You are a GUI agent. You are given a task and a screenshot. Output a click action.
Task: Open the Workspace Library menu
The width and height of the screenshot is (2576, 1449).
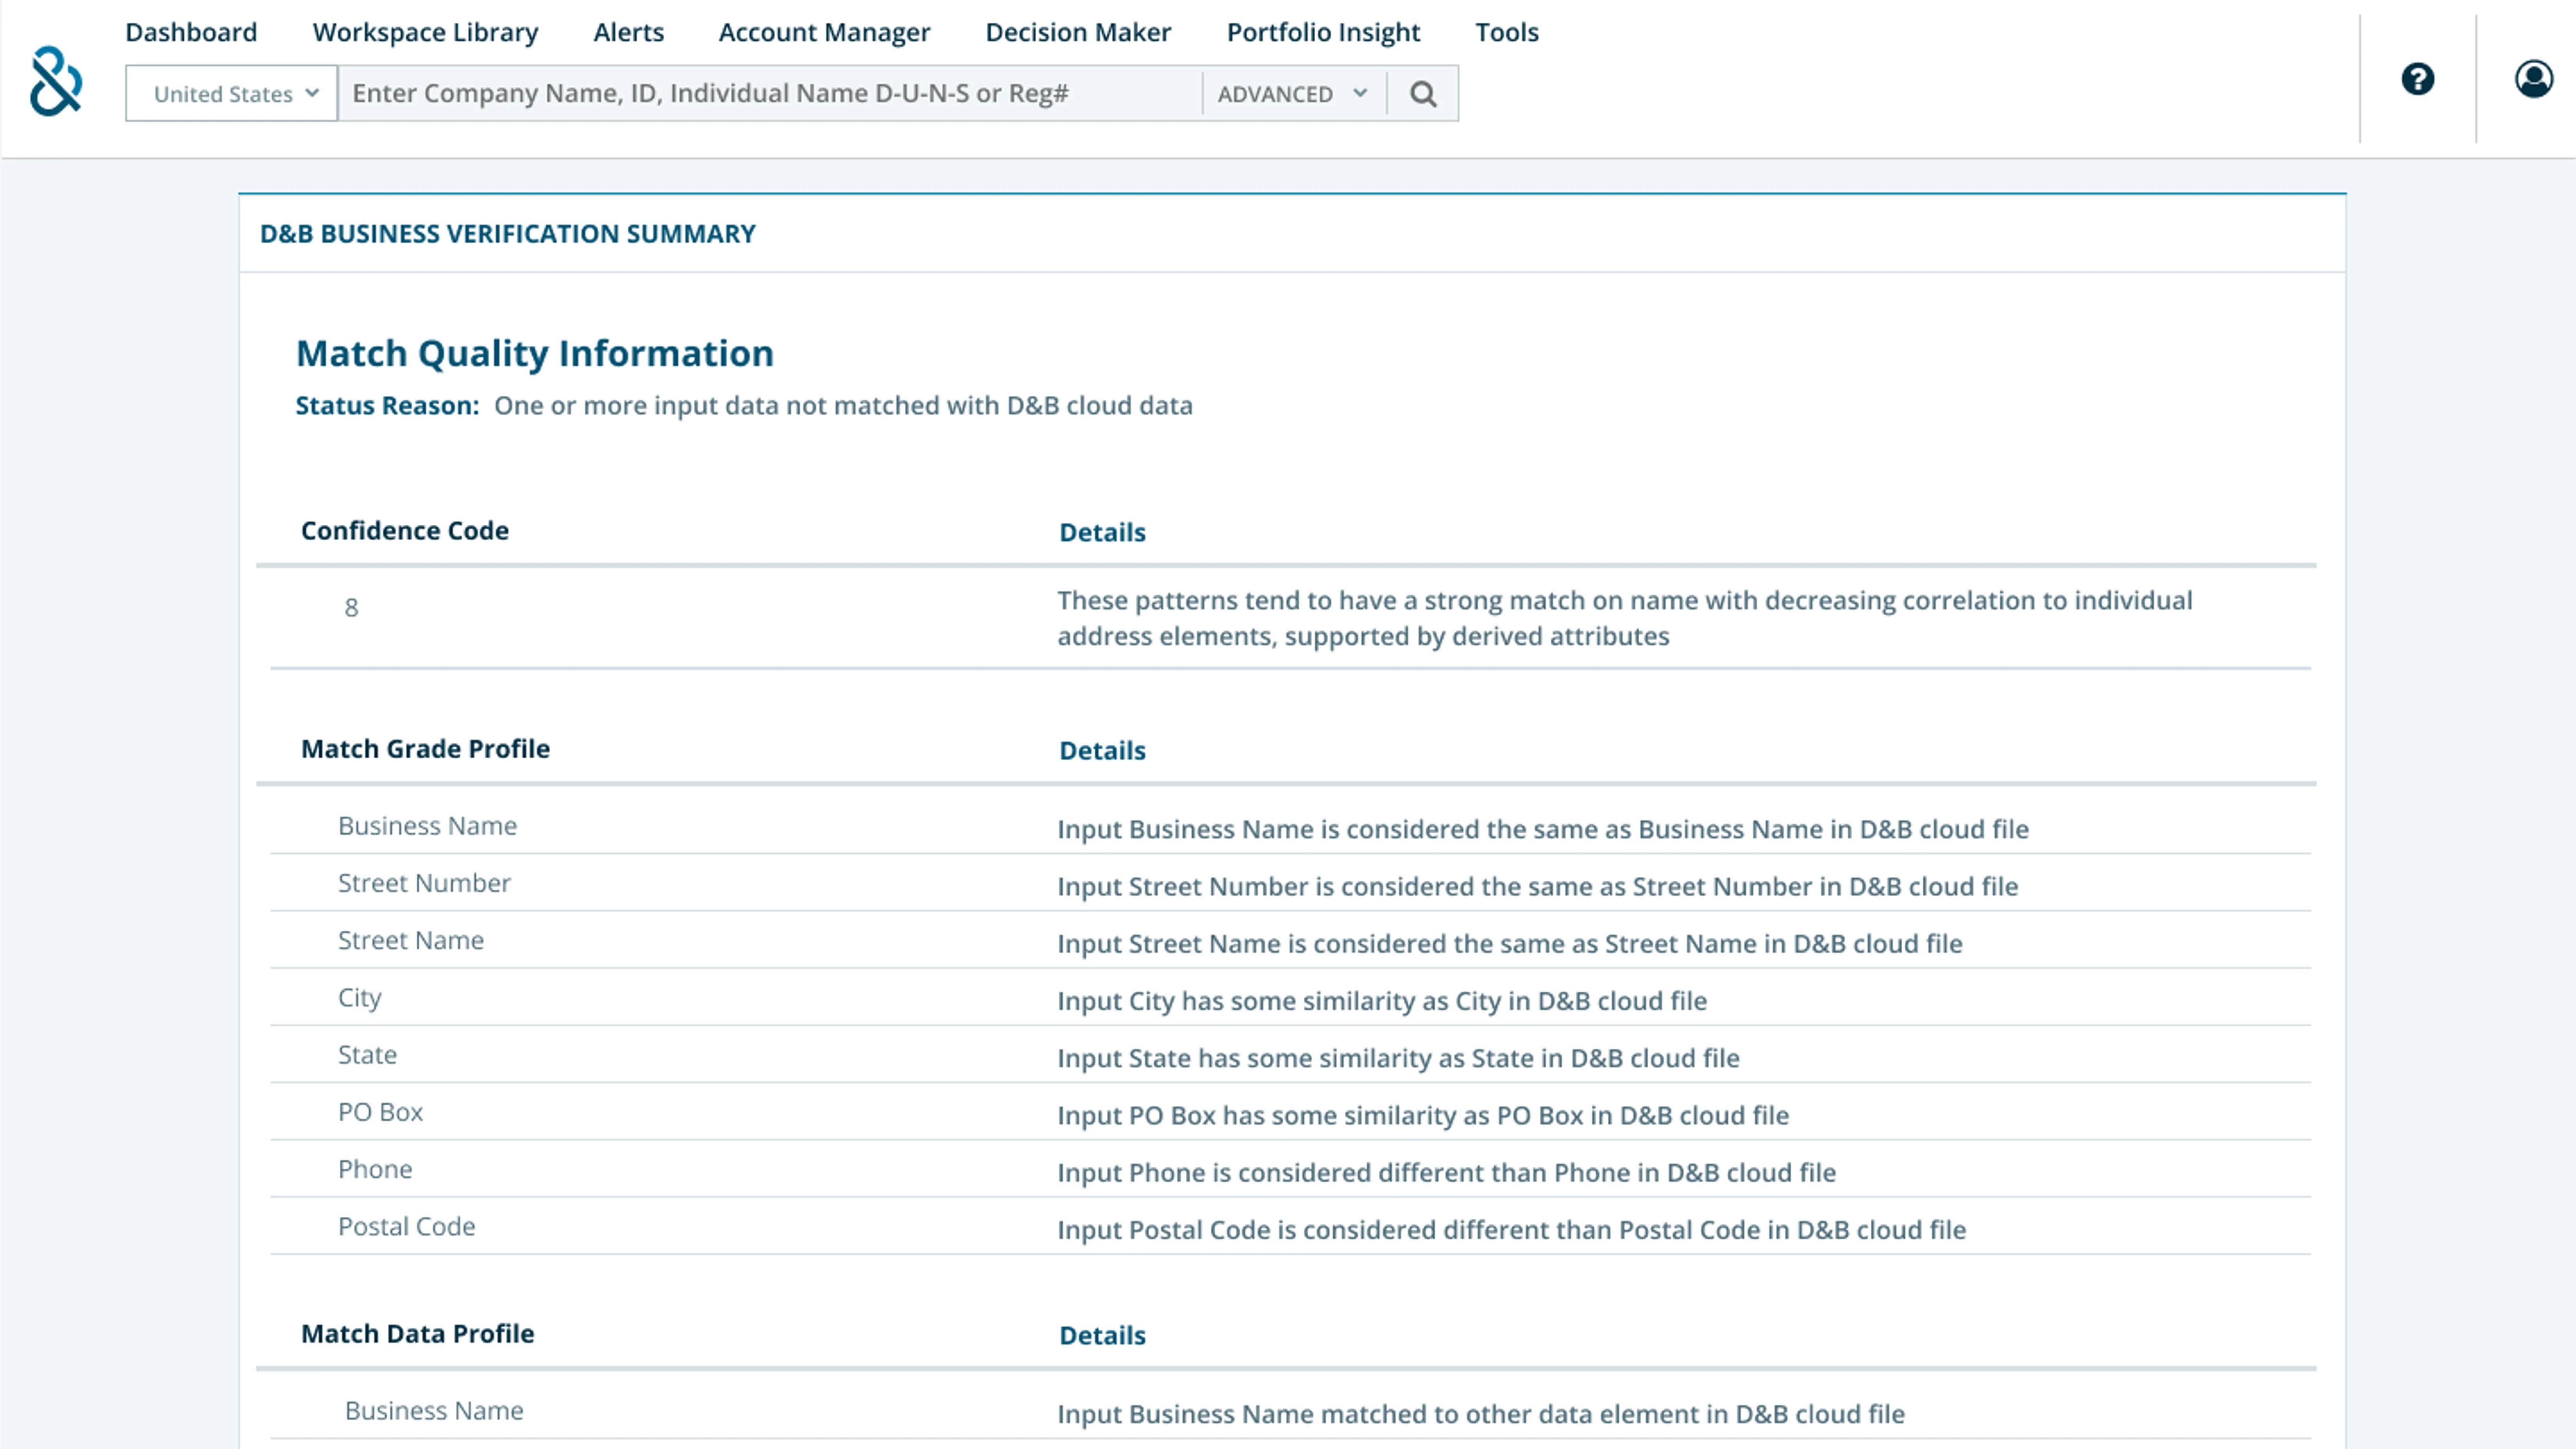(x=425, y=32)
